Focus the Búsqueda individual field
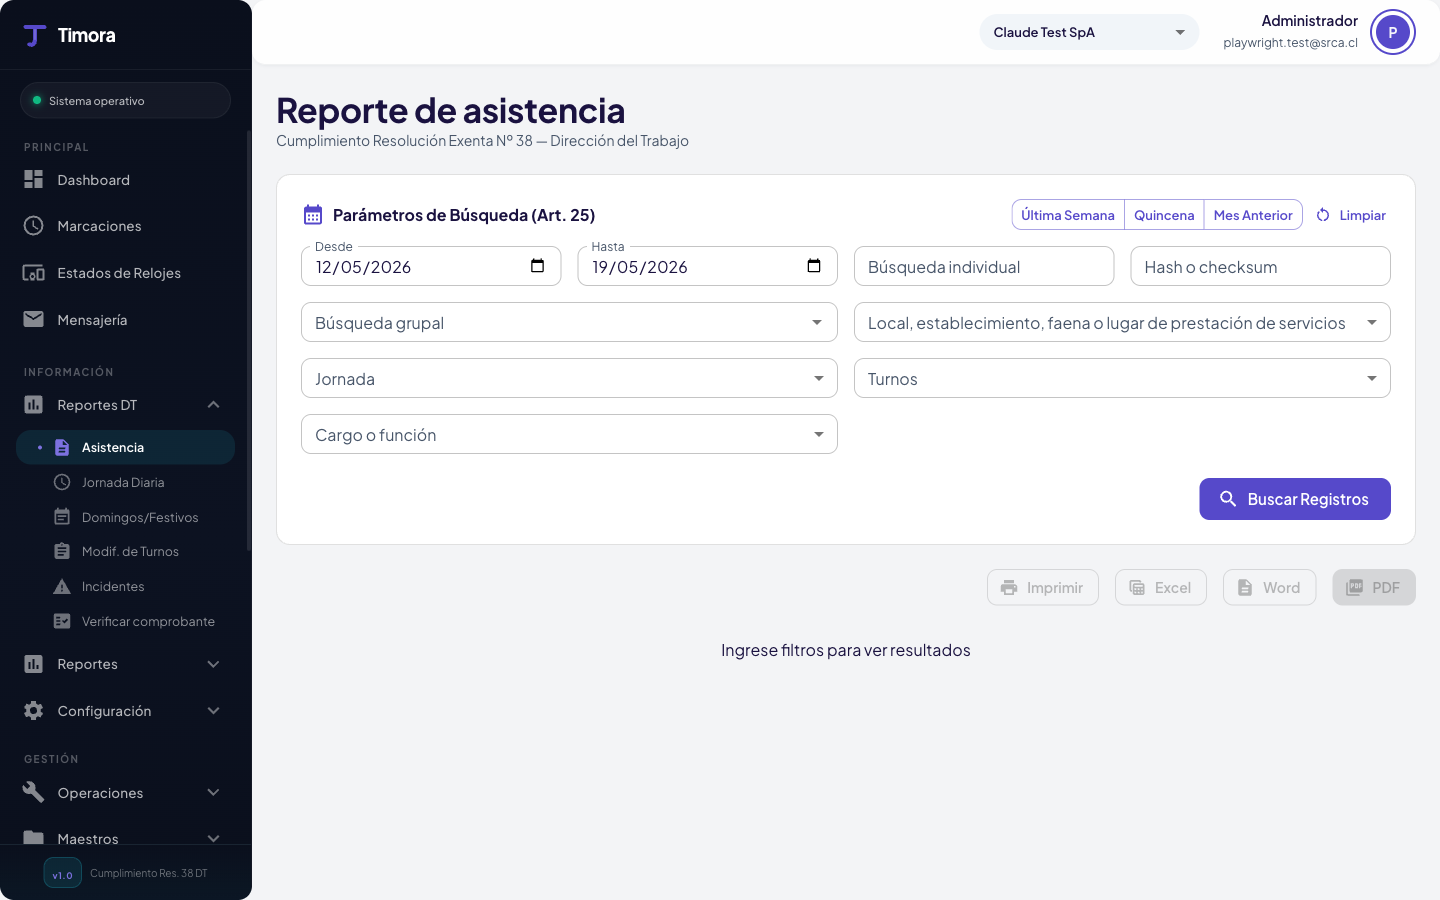 (984, 266)
